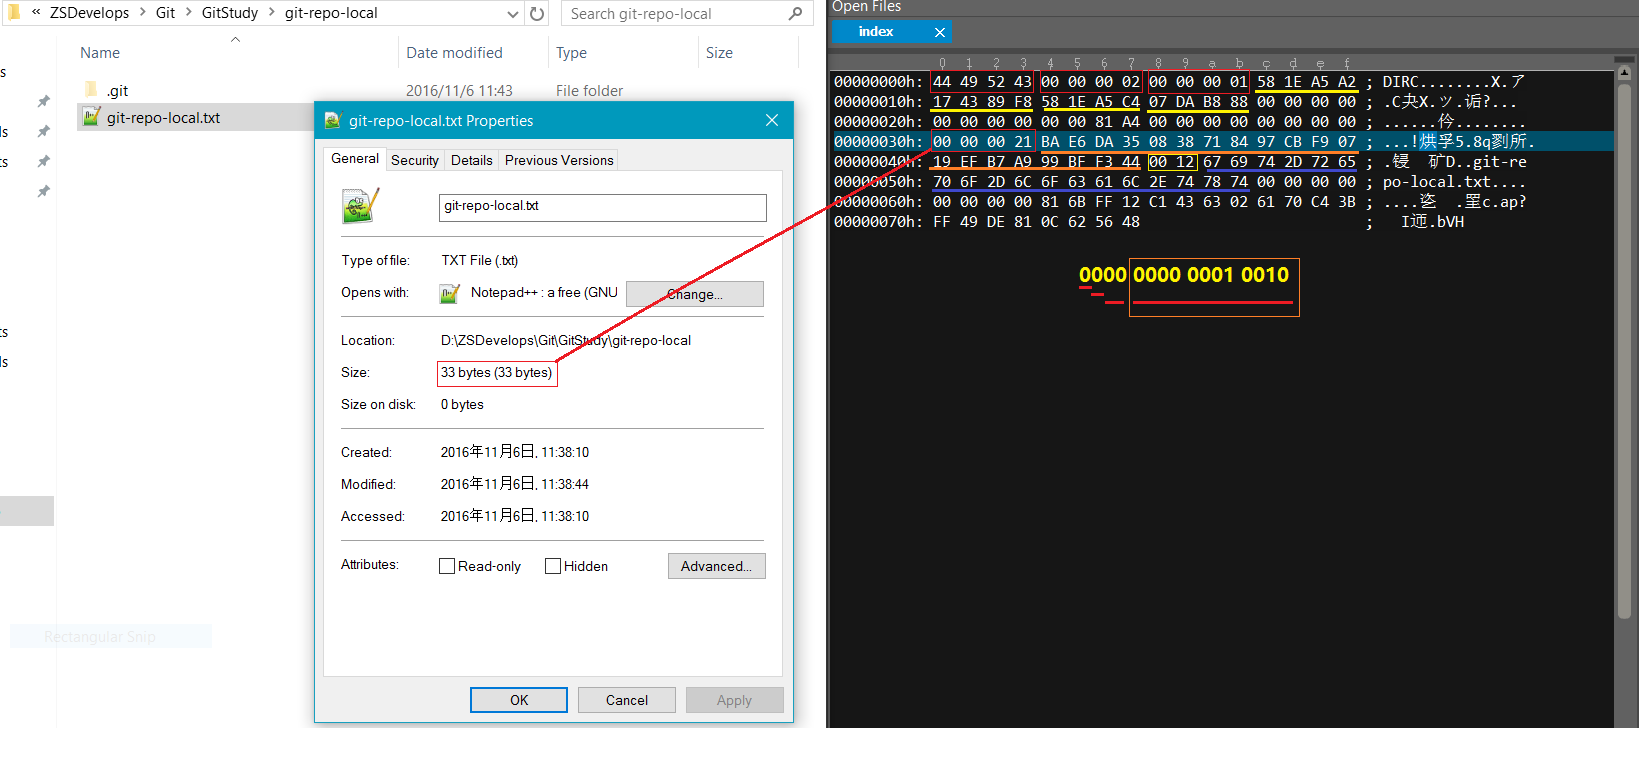Click the .git folder icon

91,90
